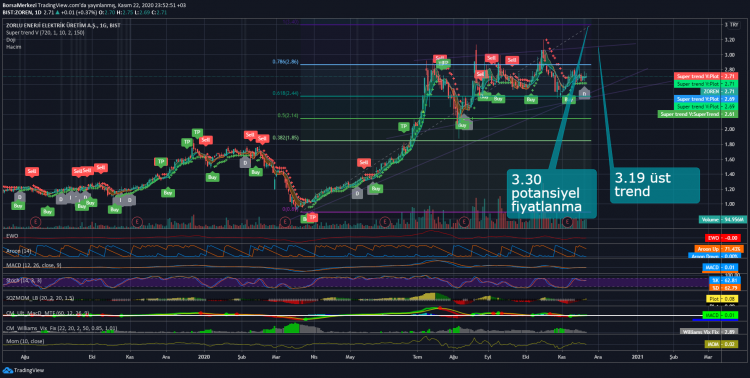The height and width of the screenshot is (378, 750).
Task: Click the ZOREN 2.71 price label
Action: (x=719, y=91)
